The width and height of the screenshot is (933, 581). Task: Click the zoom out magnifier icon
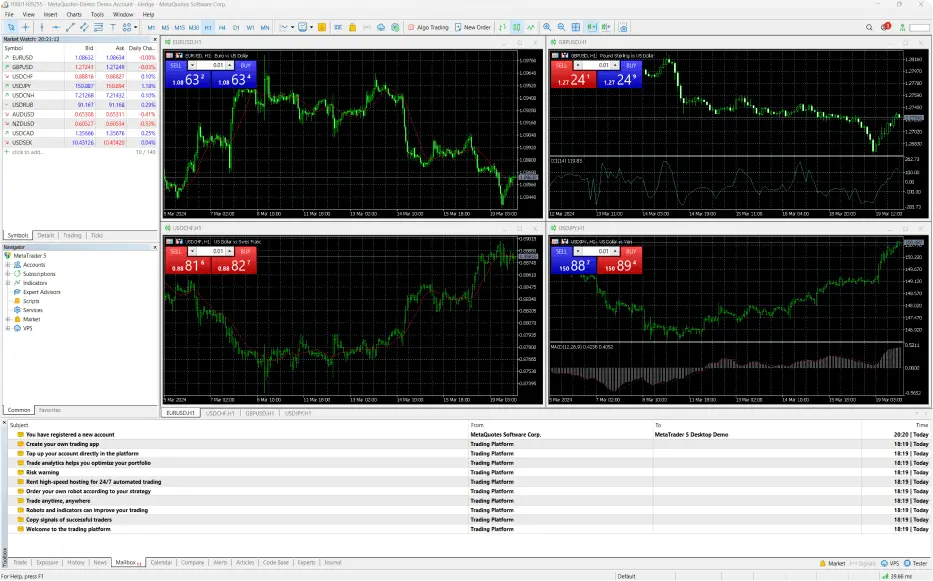coord(560,27)
